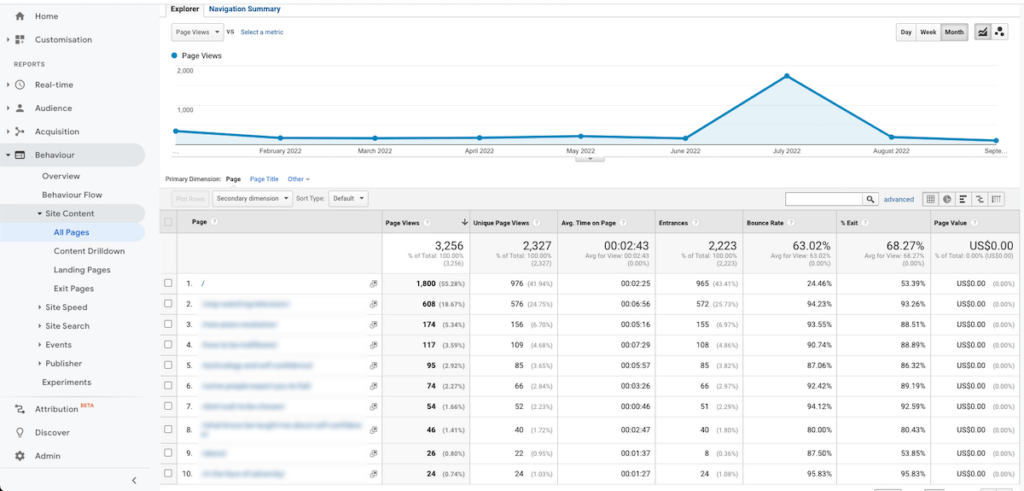Click help icon next to Bounce Rate header
The height and width of the screenshot is (491, 1024).
(x=790, y=223)
